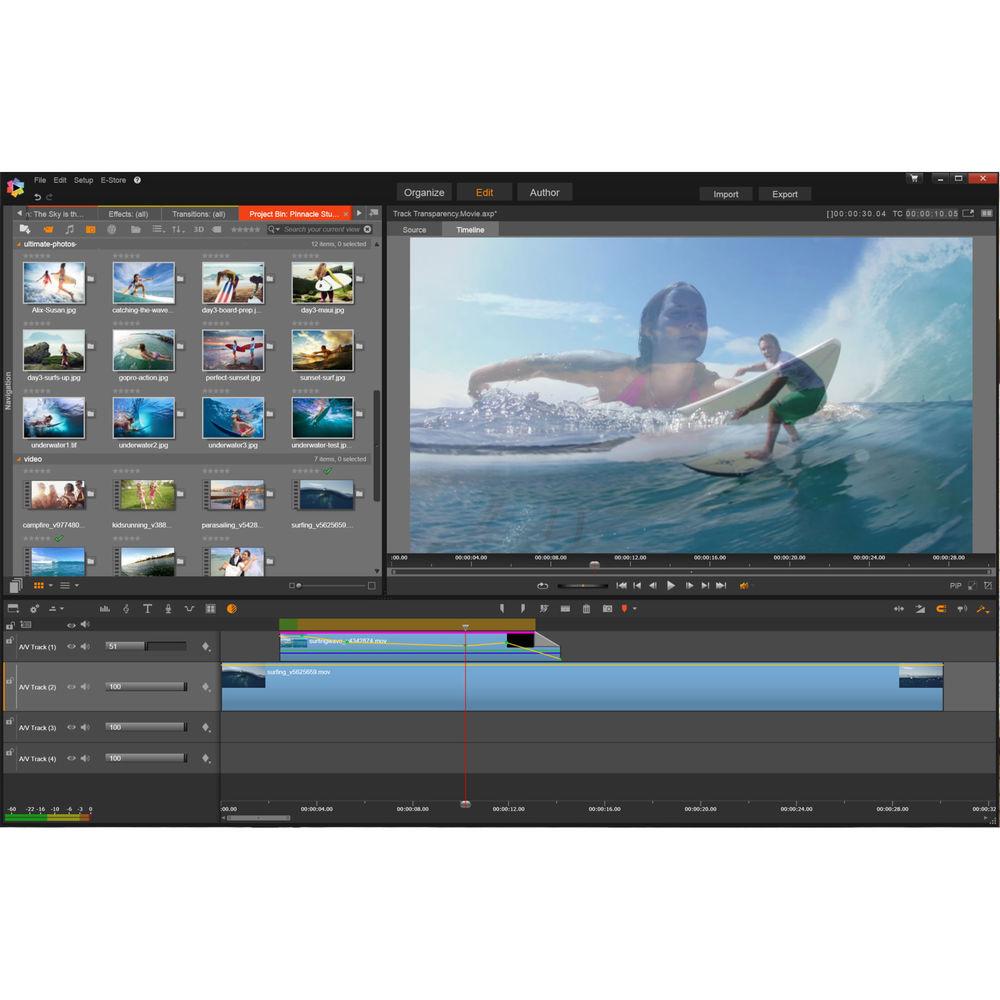Enable loop playback in the preview controls
The width and height of the screenshot is (1000, 1000).
[542, 585]
